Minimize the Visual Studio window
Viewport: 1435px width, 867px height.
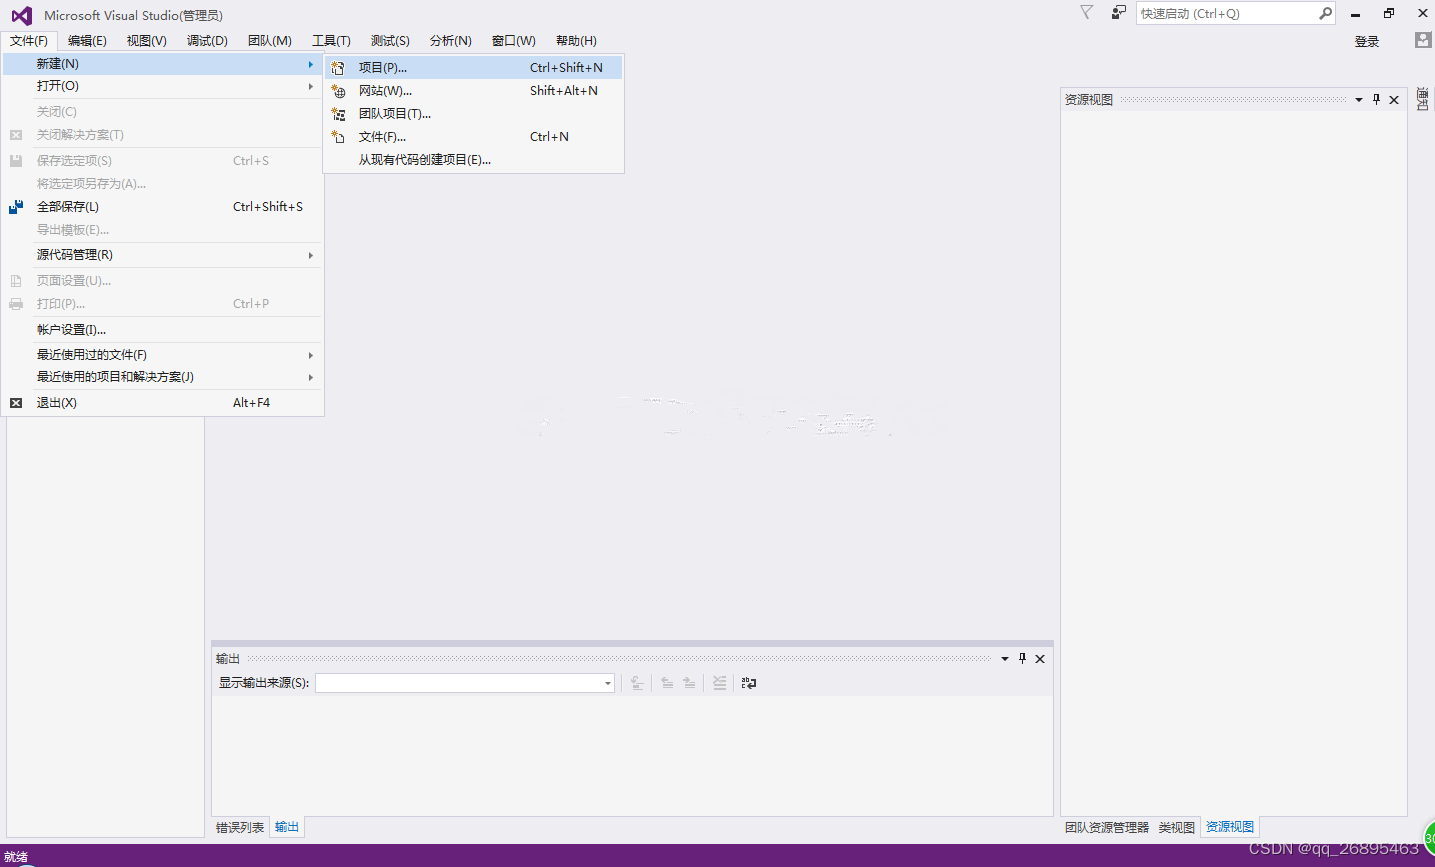point(1355,14)
